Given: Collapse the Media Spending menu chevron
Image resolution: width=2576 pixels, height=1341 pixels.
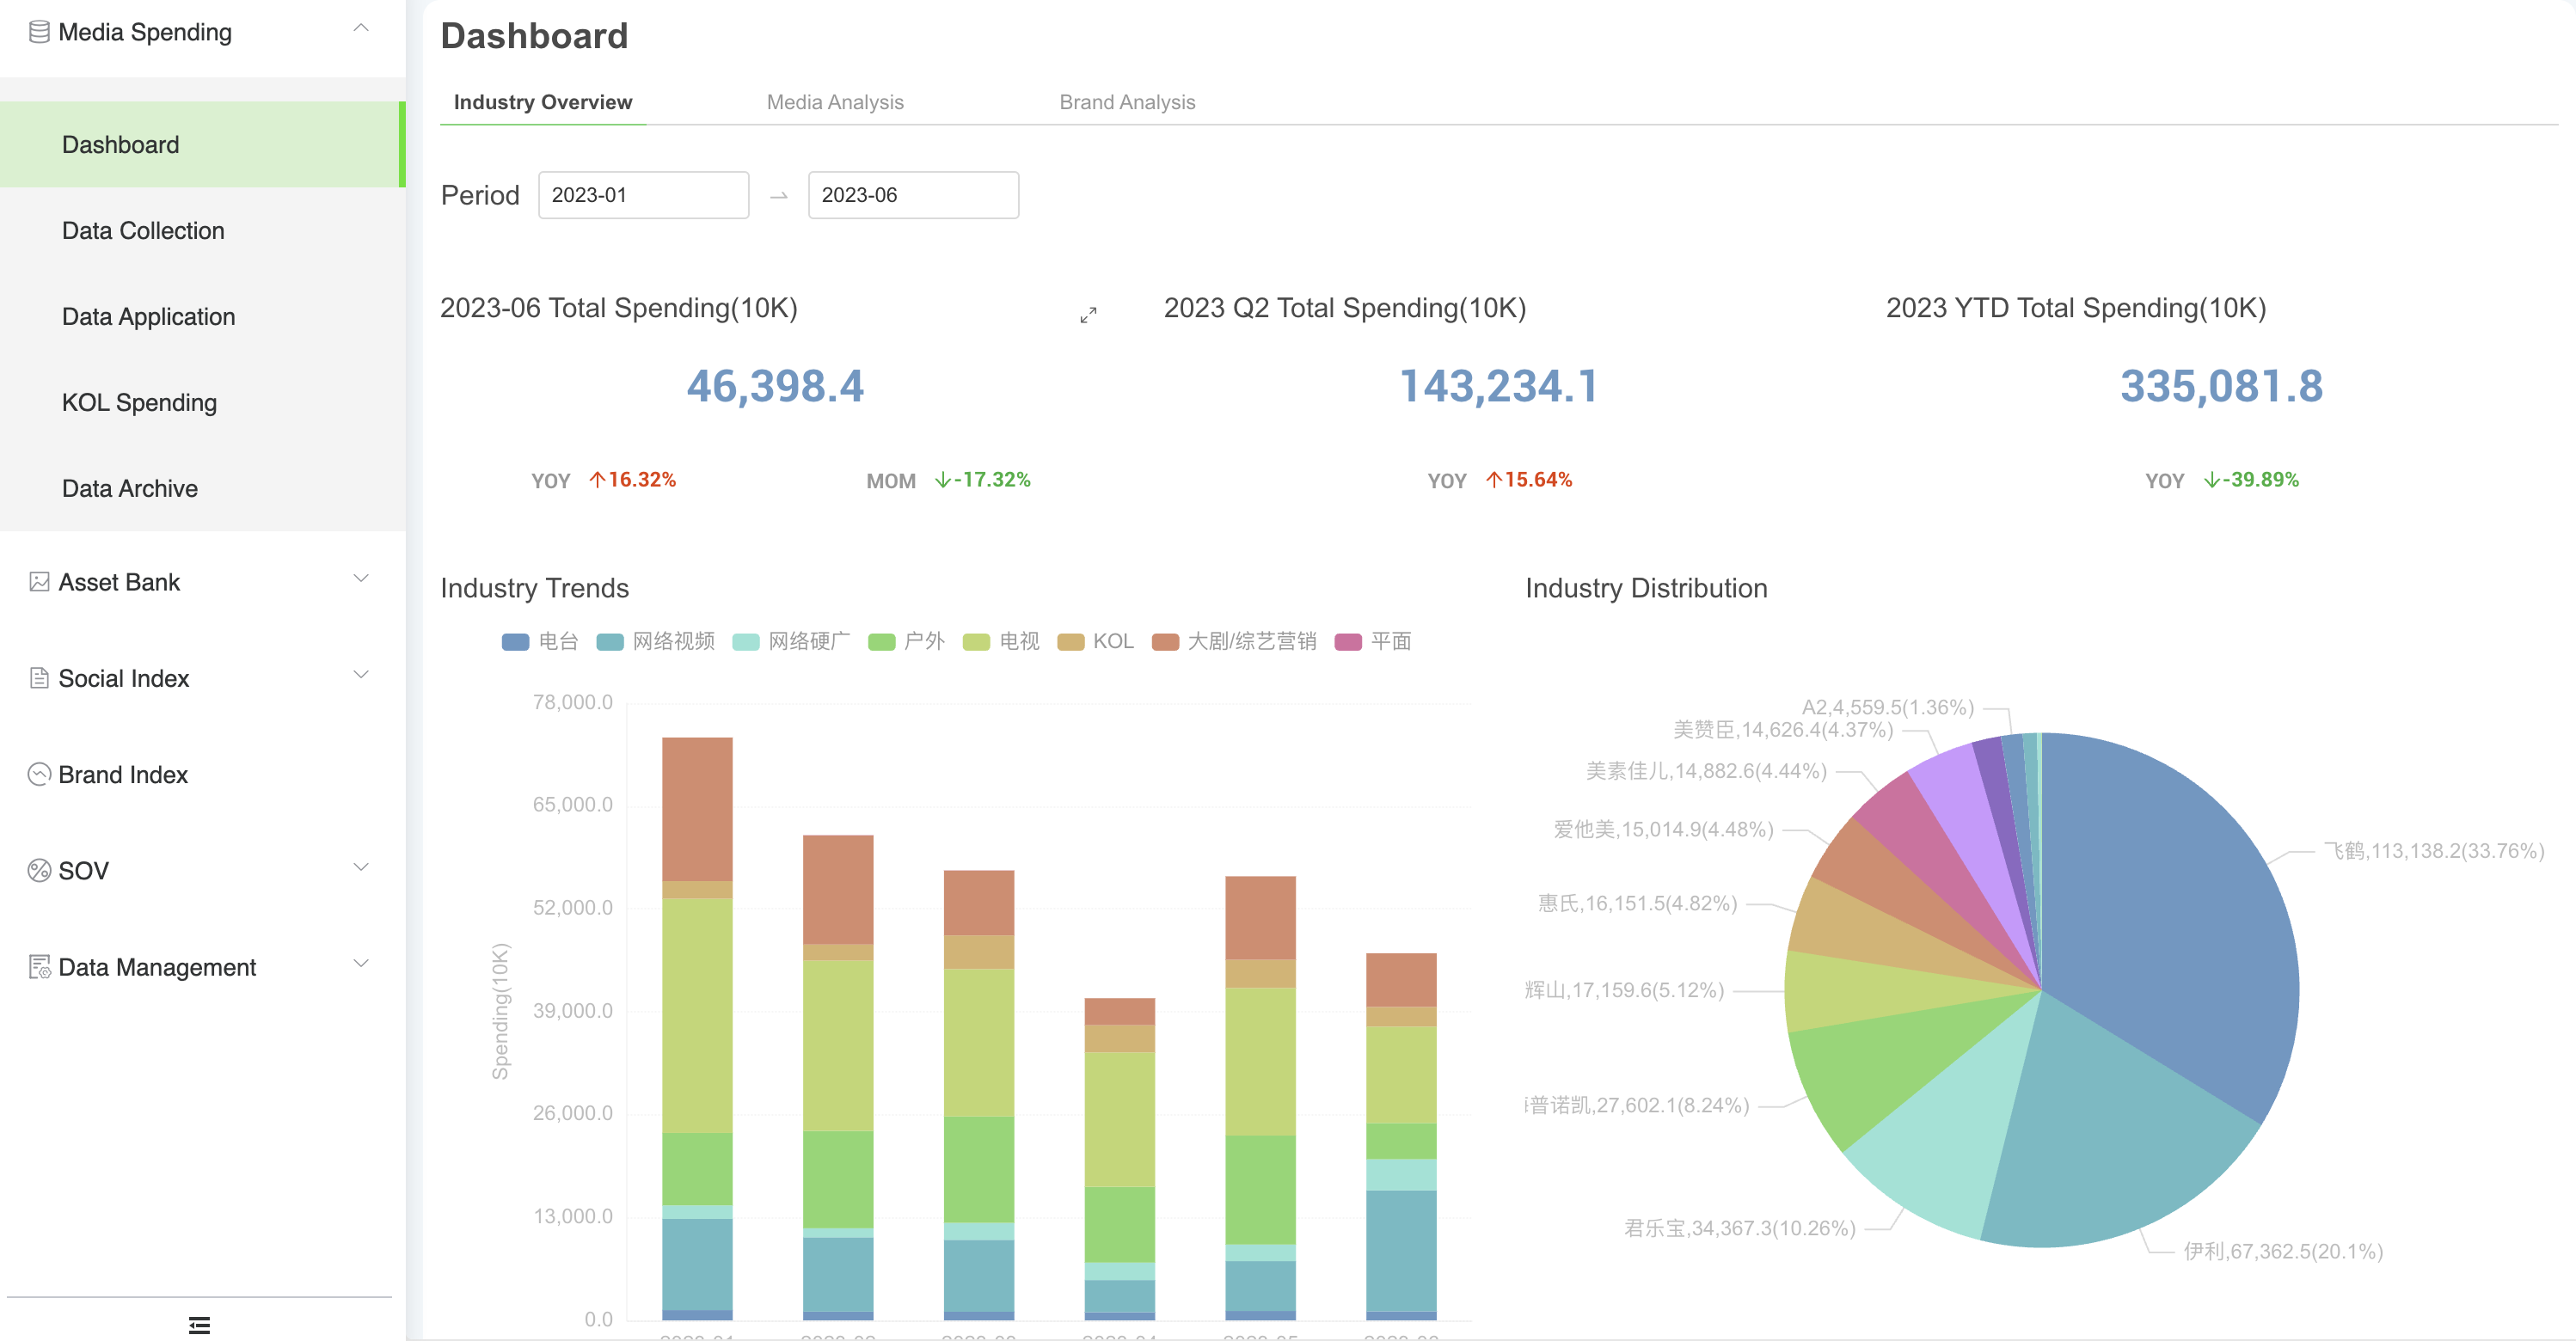Looking at the screenshot, I should pyautogui.click(x=361, y=29).
